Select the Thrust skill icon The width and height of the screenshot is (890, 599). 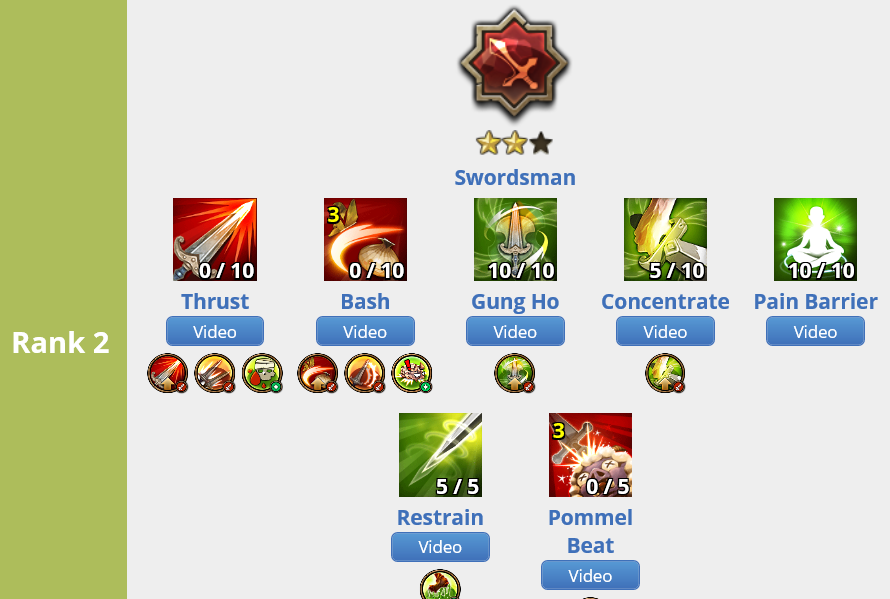tap(215, 240)
